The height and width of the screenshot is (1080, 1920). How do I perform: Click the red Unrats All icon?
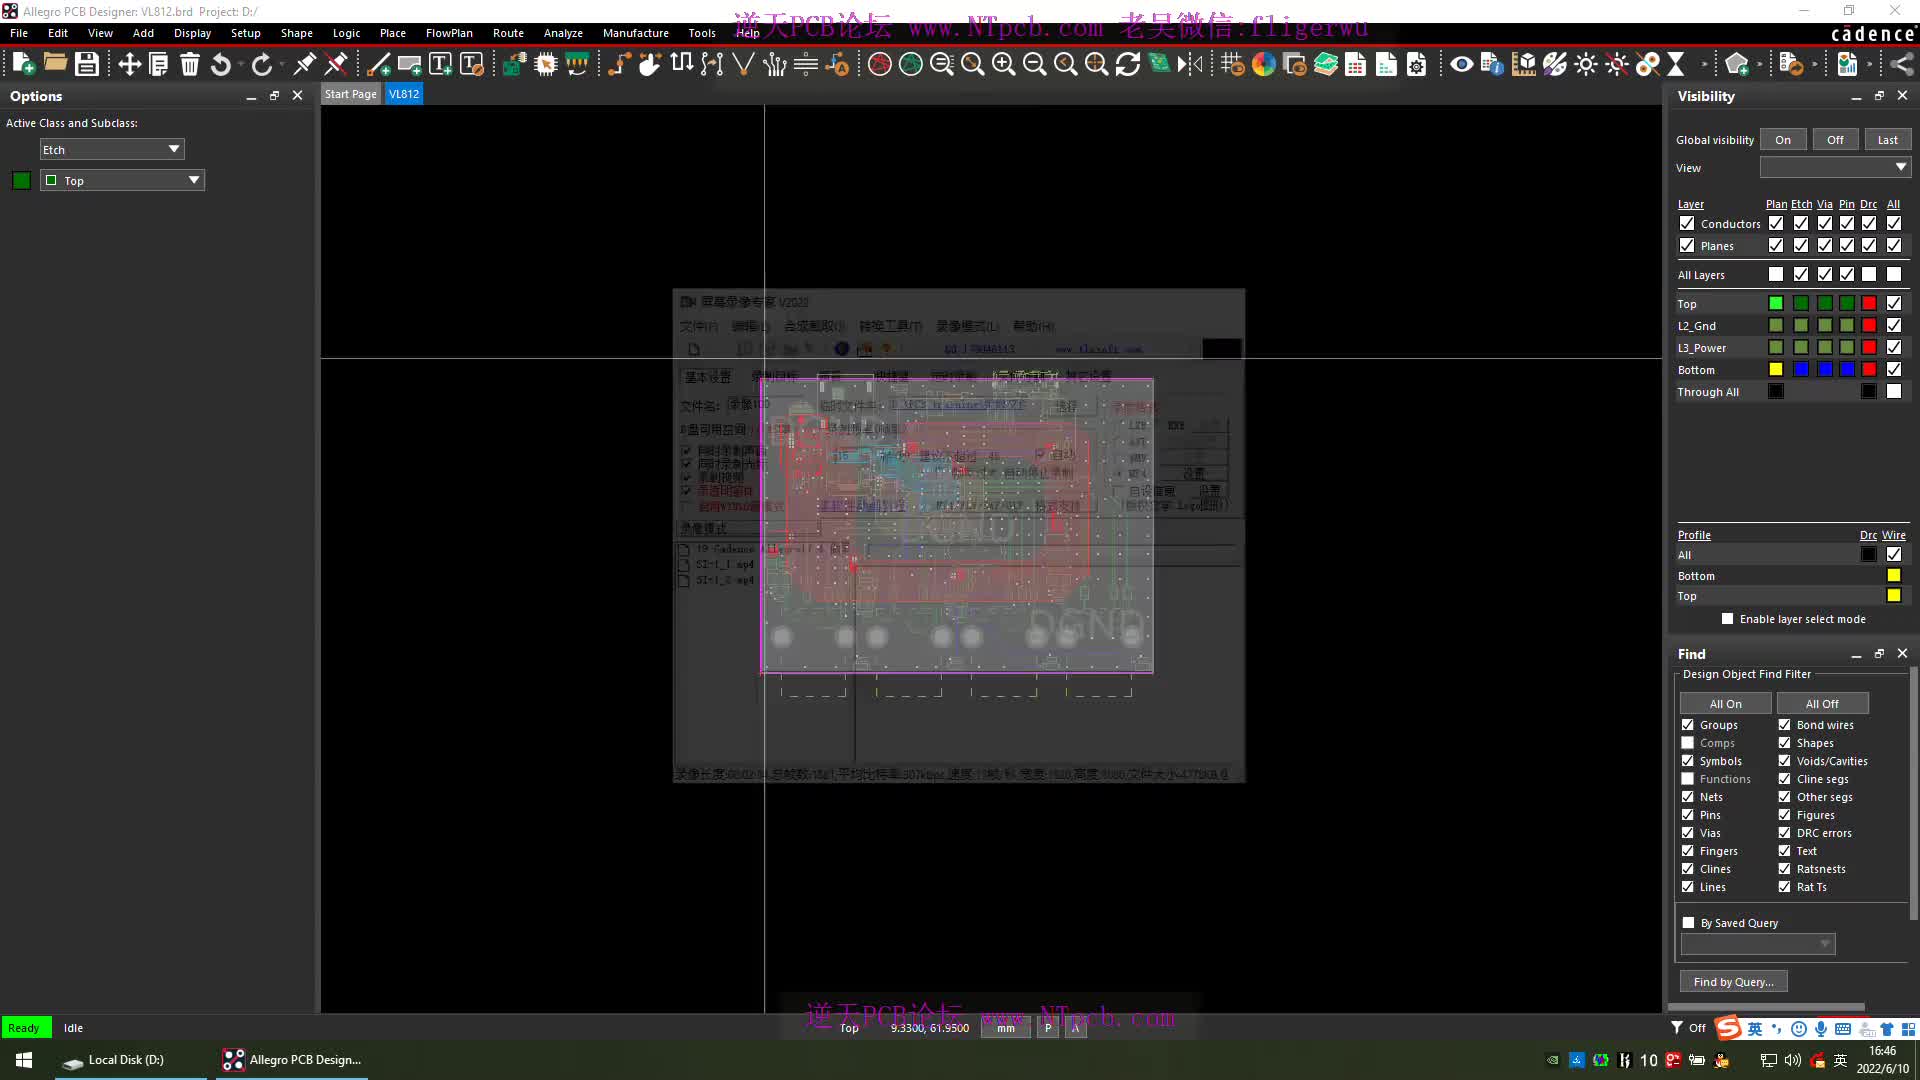coord(880,65)
